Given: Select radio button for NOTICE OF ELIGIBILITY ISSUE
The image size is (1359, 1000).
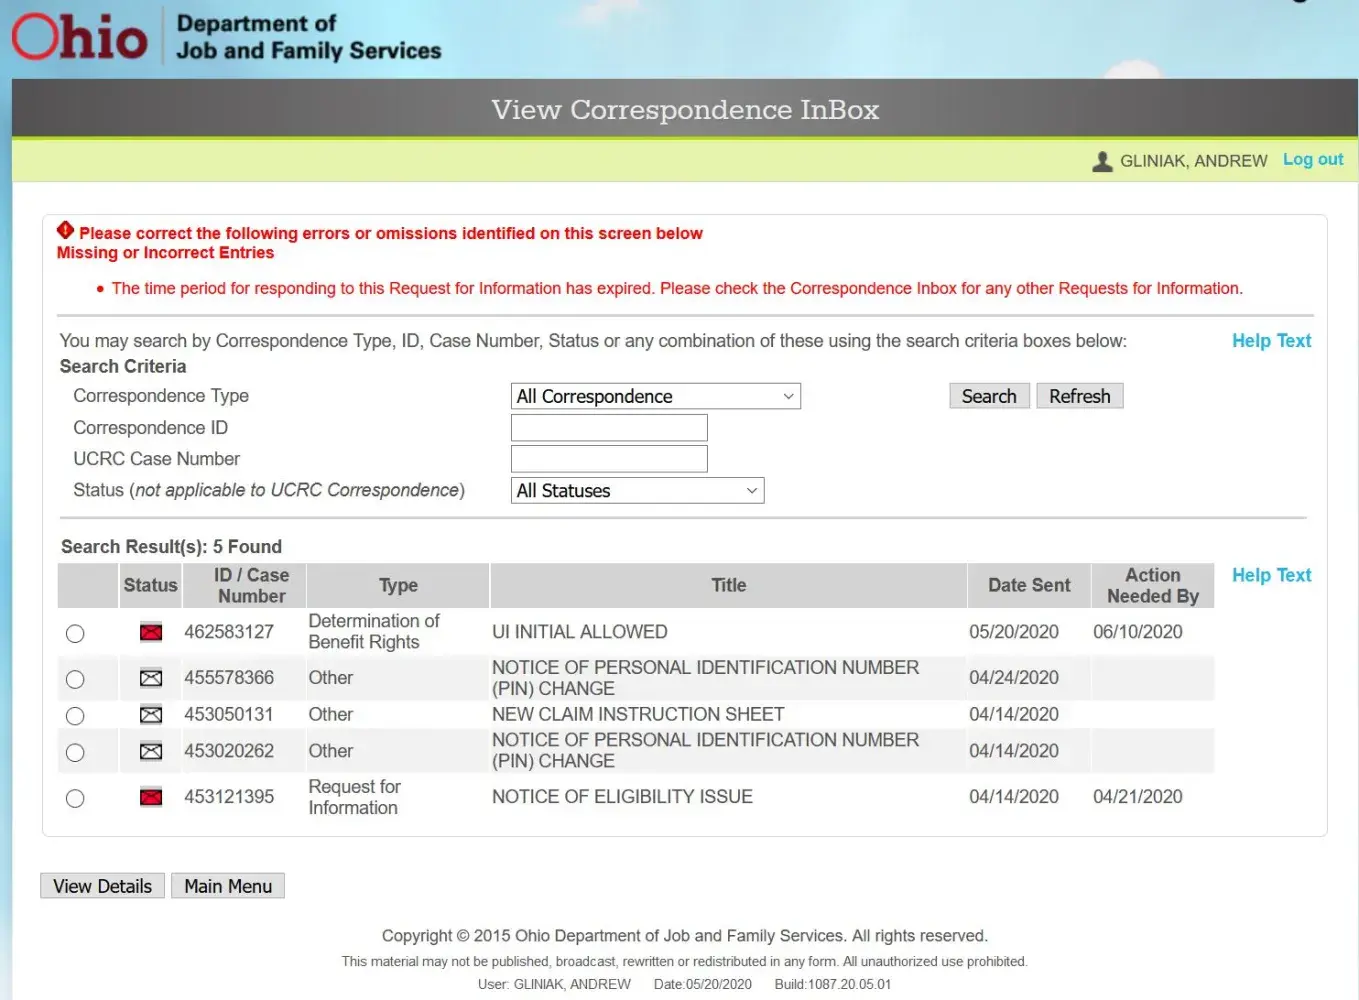Looking at the screenshot, I should [75, 799].
